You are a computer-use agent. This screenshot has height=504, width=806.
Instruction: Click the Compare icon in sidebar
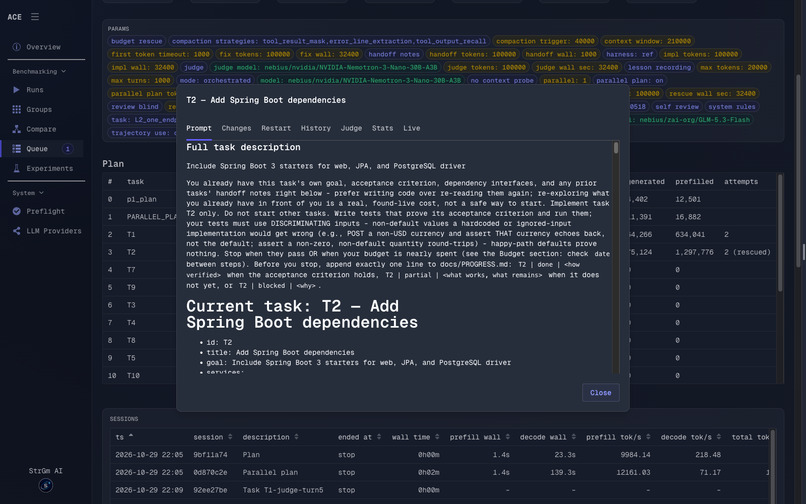[x=16, y=129]
